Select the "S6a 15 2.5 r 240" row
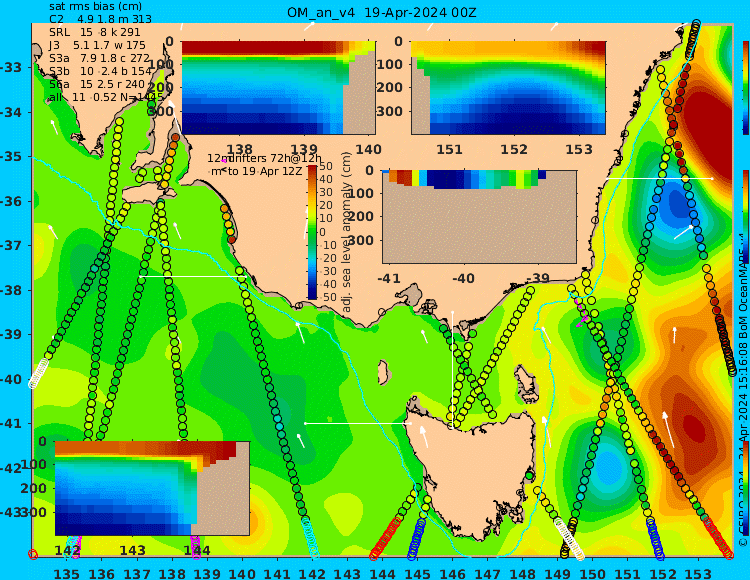 click(97, 84)
